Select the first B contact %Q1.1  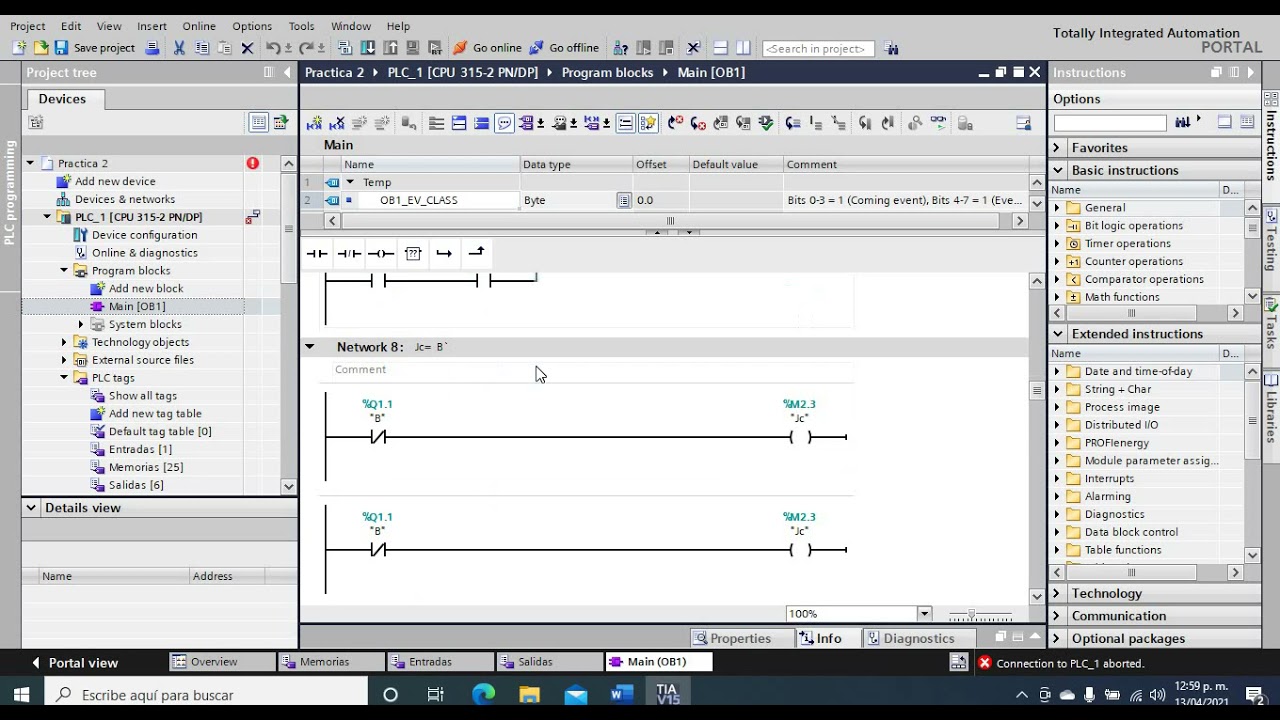[378, 437]
